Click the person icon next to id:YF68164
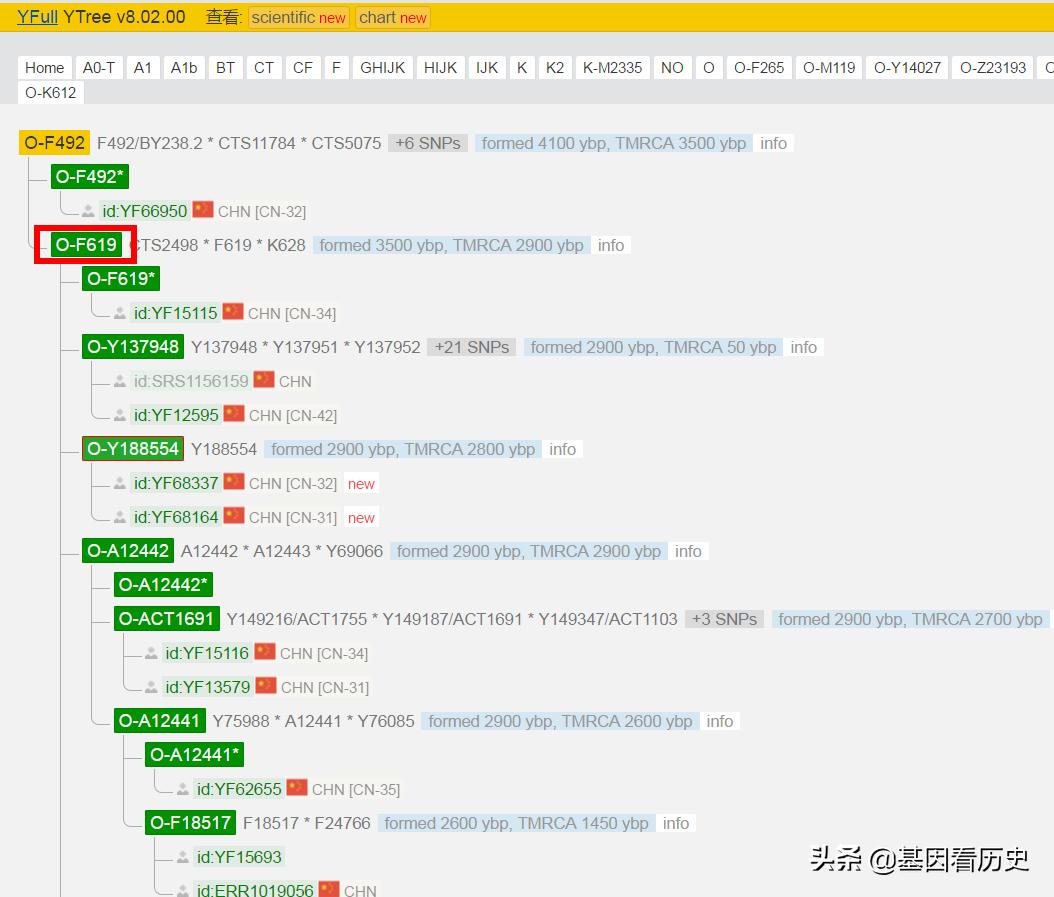The height and width of the screenshot is (897, 1054). (x=120, y=515)
